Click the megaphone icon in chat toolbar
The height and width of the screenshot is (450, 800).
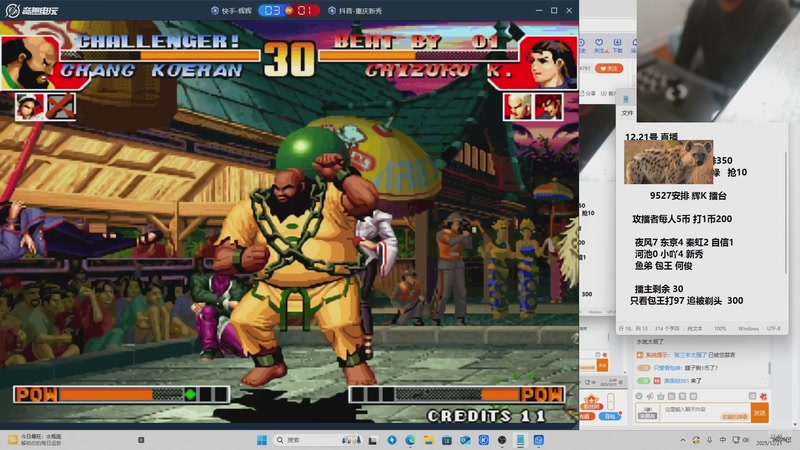click(649, 396)
